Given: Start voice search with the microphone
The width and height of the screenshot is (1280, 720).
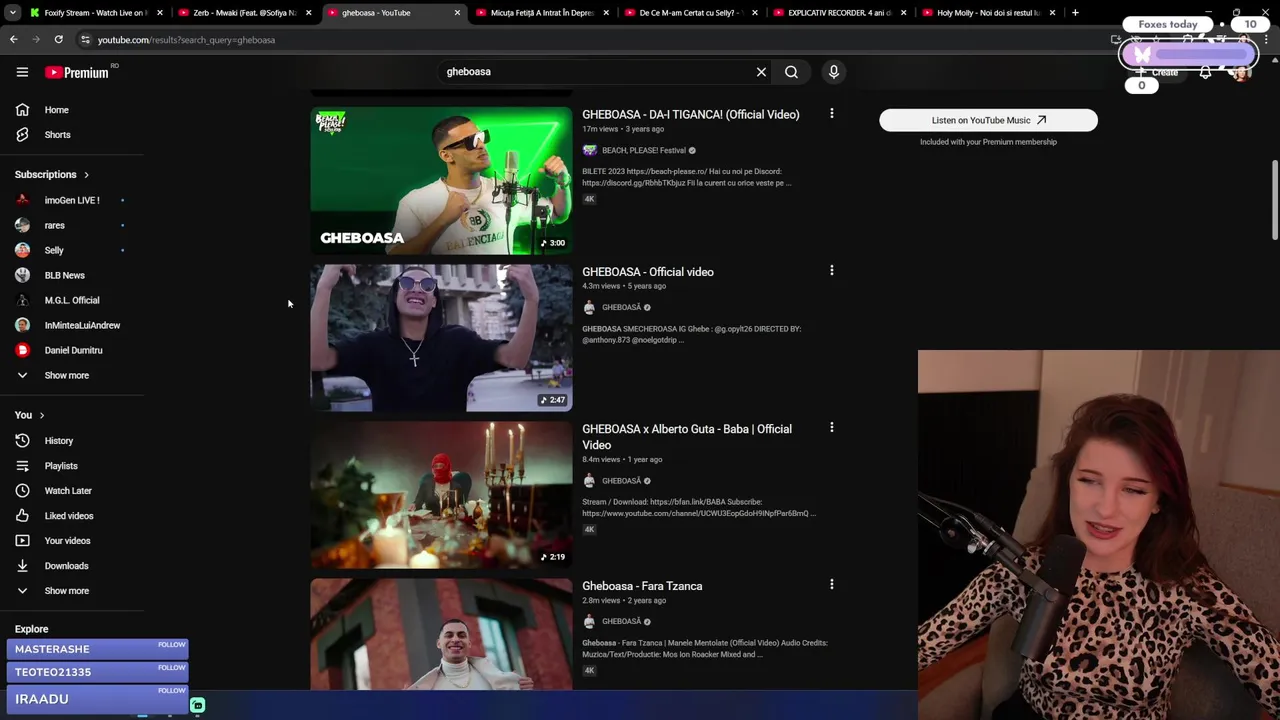Looking at the screenshot, I should coord(833,72).
